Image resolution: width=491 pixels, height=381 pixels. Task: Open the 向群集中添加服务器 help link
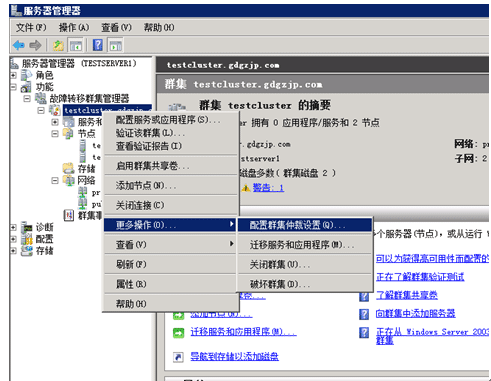[x=415, y=313]
